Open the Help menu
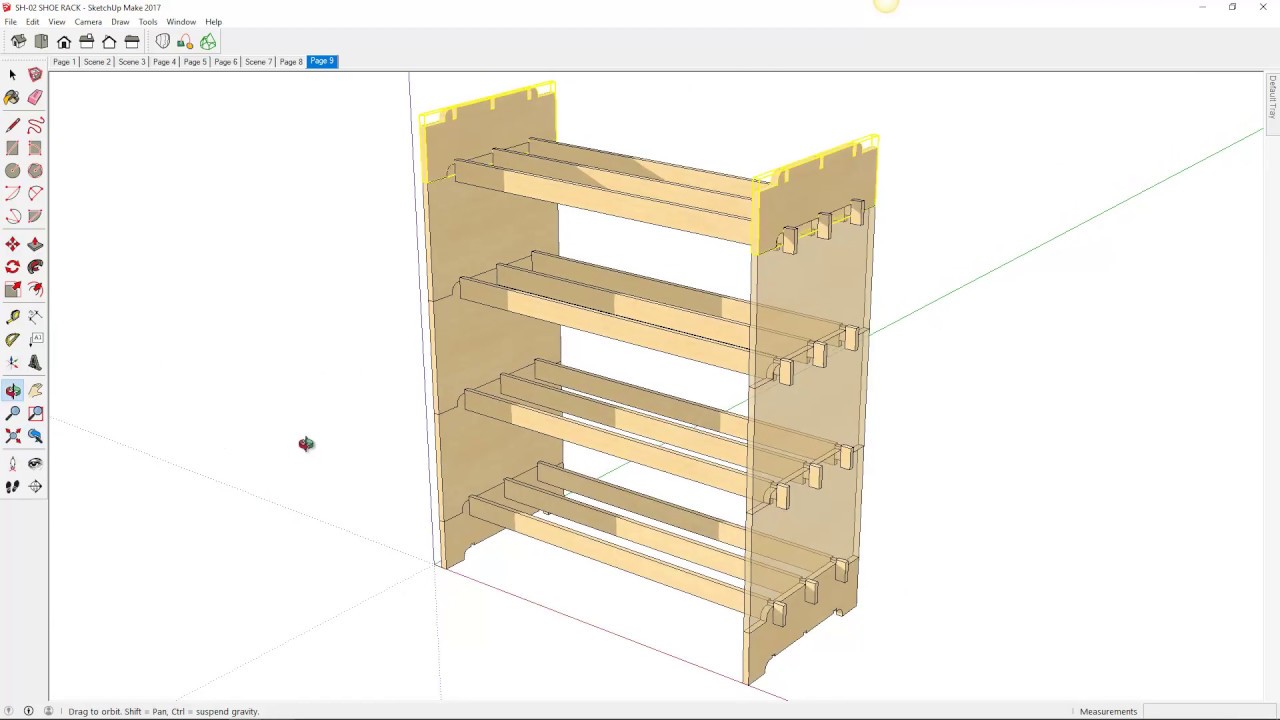The height and width of the screenshot is (720, 1280). pyautogui.click(x=214, y=22)
